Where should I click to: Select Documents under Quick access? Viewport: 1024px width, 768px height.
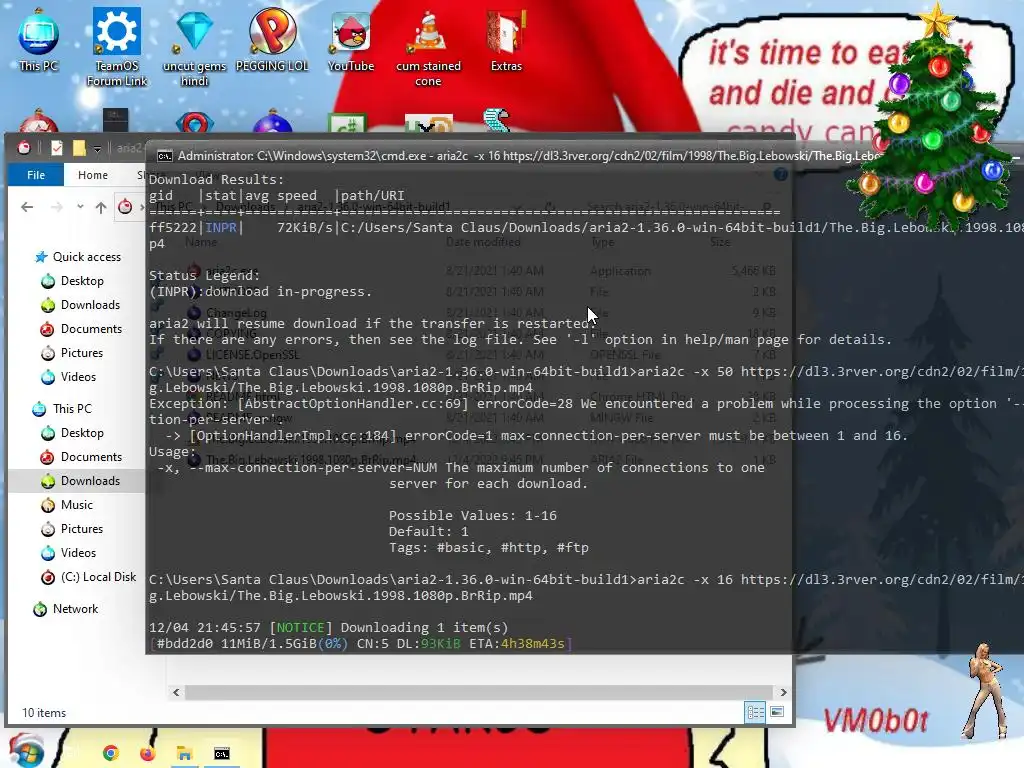click(82, 329)
